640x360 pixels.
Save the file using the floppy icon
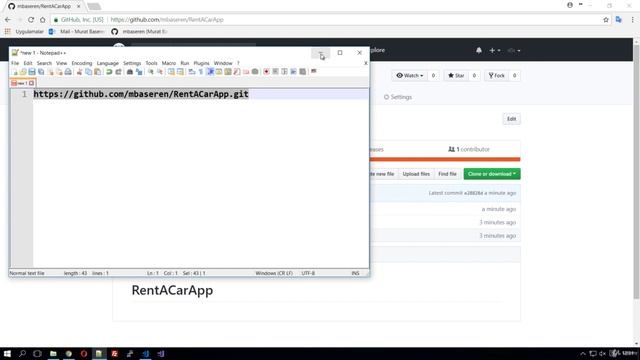coord(32,72)
